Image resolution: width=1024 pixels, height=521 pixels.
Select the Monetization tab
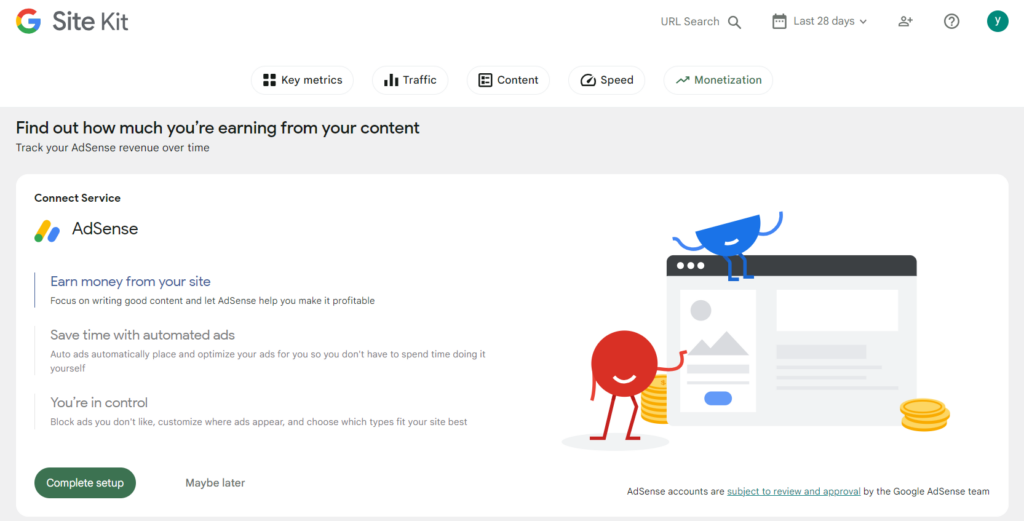click(x=718, y=80)
